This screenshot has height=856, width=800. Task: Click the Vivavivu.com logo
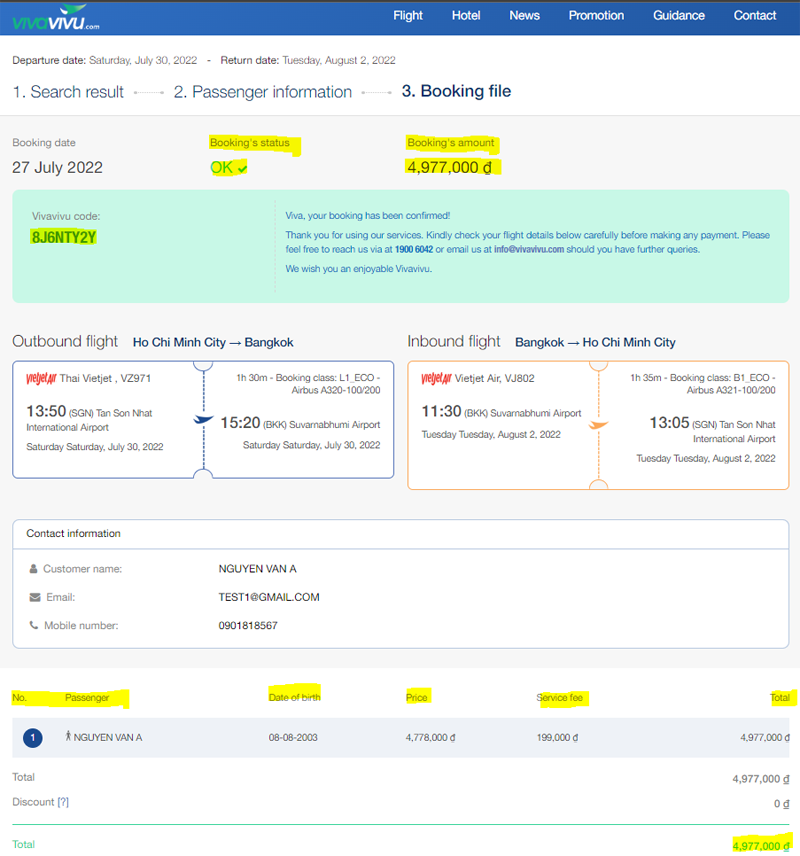pos(55,17)
